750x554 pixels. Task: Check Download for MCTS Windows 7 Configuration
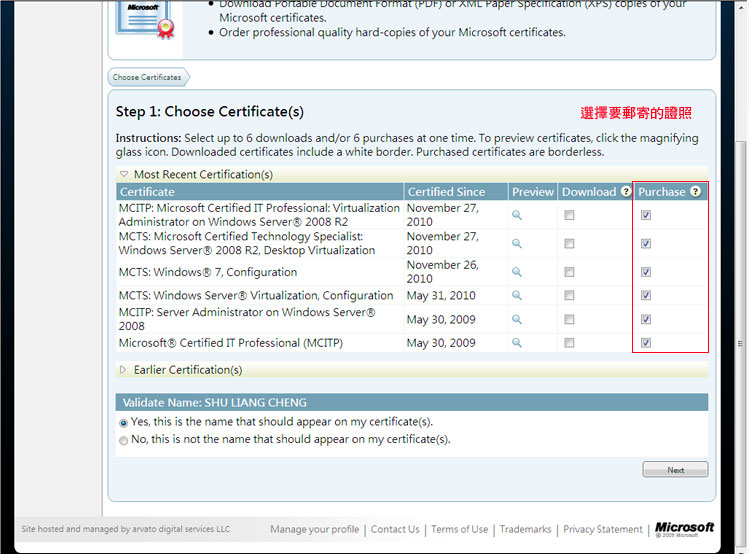[569, 272]
